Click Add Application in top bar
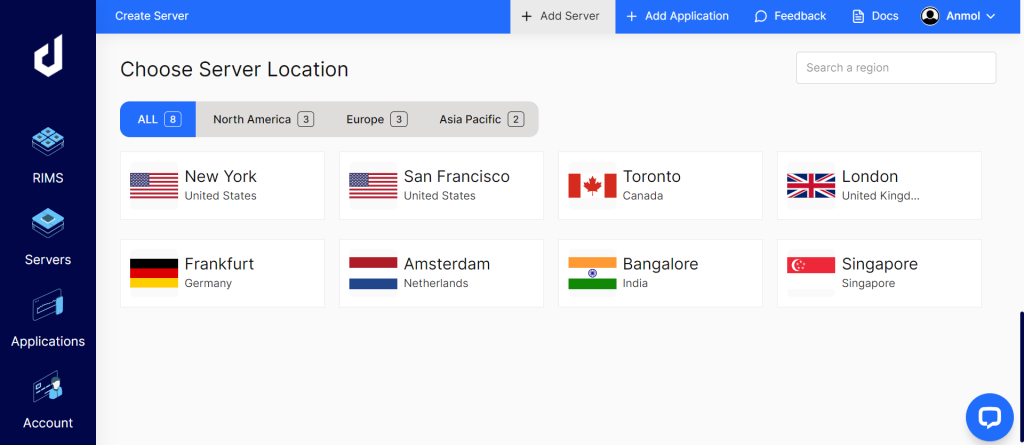 click(677, 16)
